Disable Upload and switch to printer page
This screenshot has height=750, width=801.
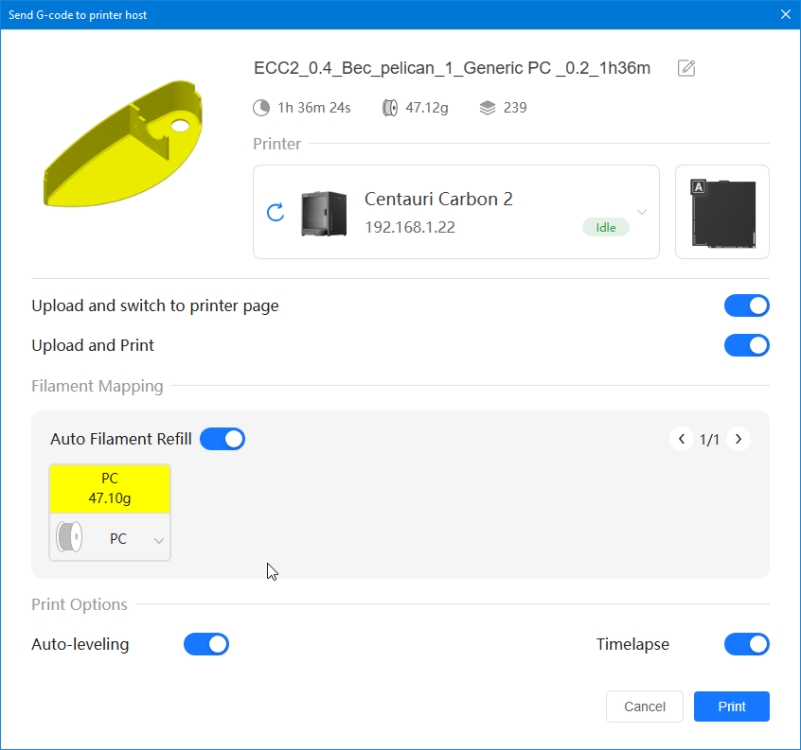coord(746,306)
